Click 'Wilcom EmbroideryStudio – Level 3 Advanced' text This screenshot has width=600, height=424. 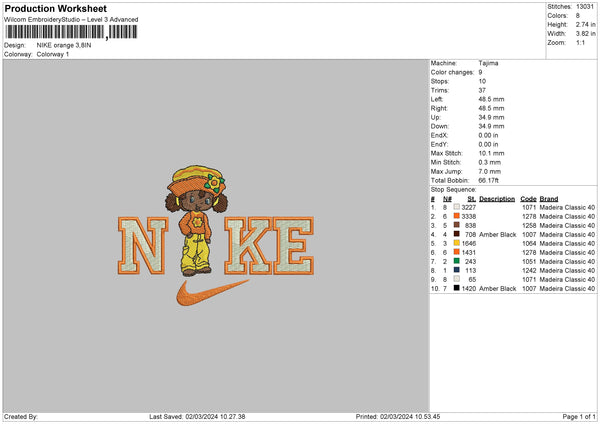(71, 20)
